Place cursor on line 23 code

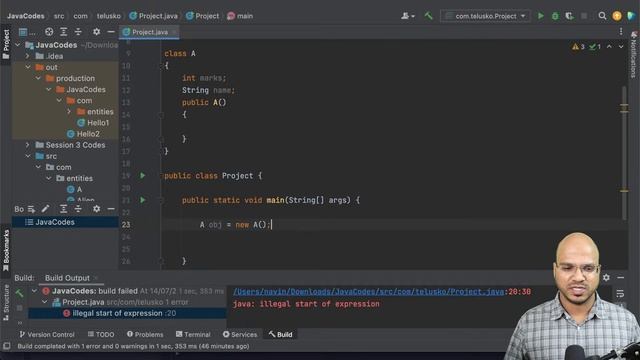tap(235, 224)
